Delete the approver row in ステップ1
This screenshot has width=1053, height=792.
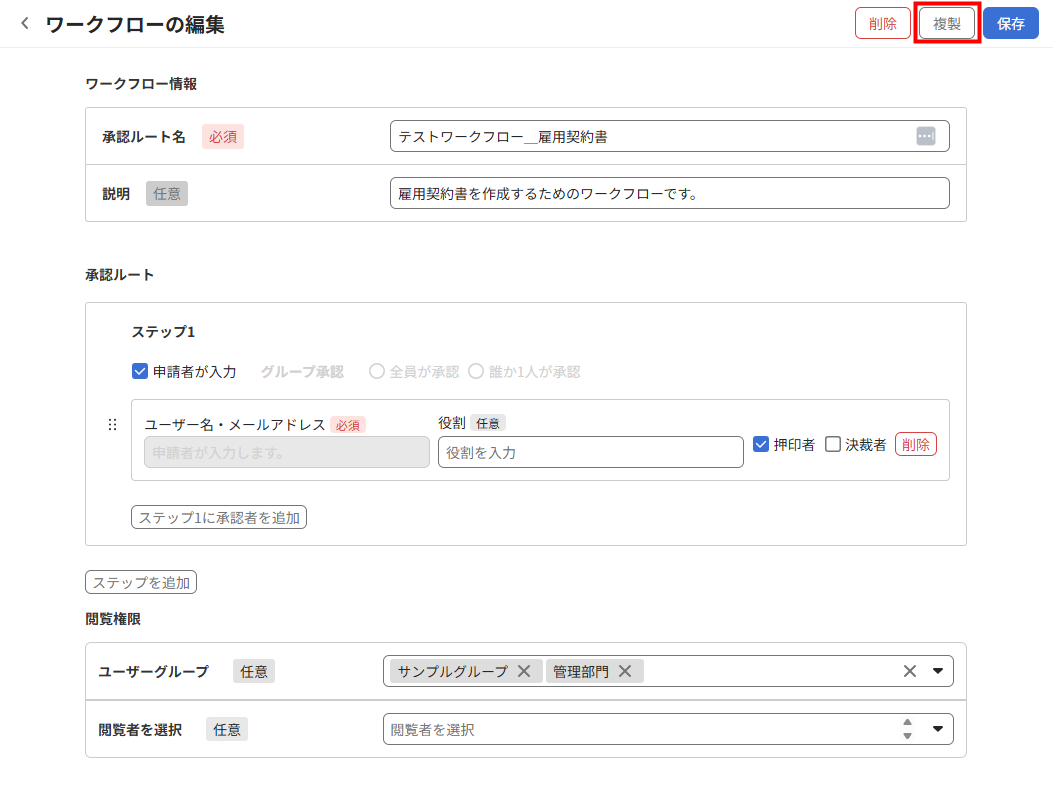click(915, 444)
